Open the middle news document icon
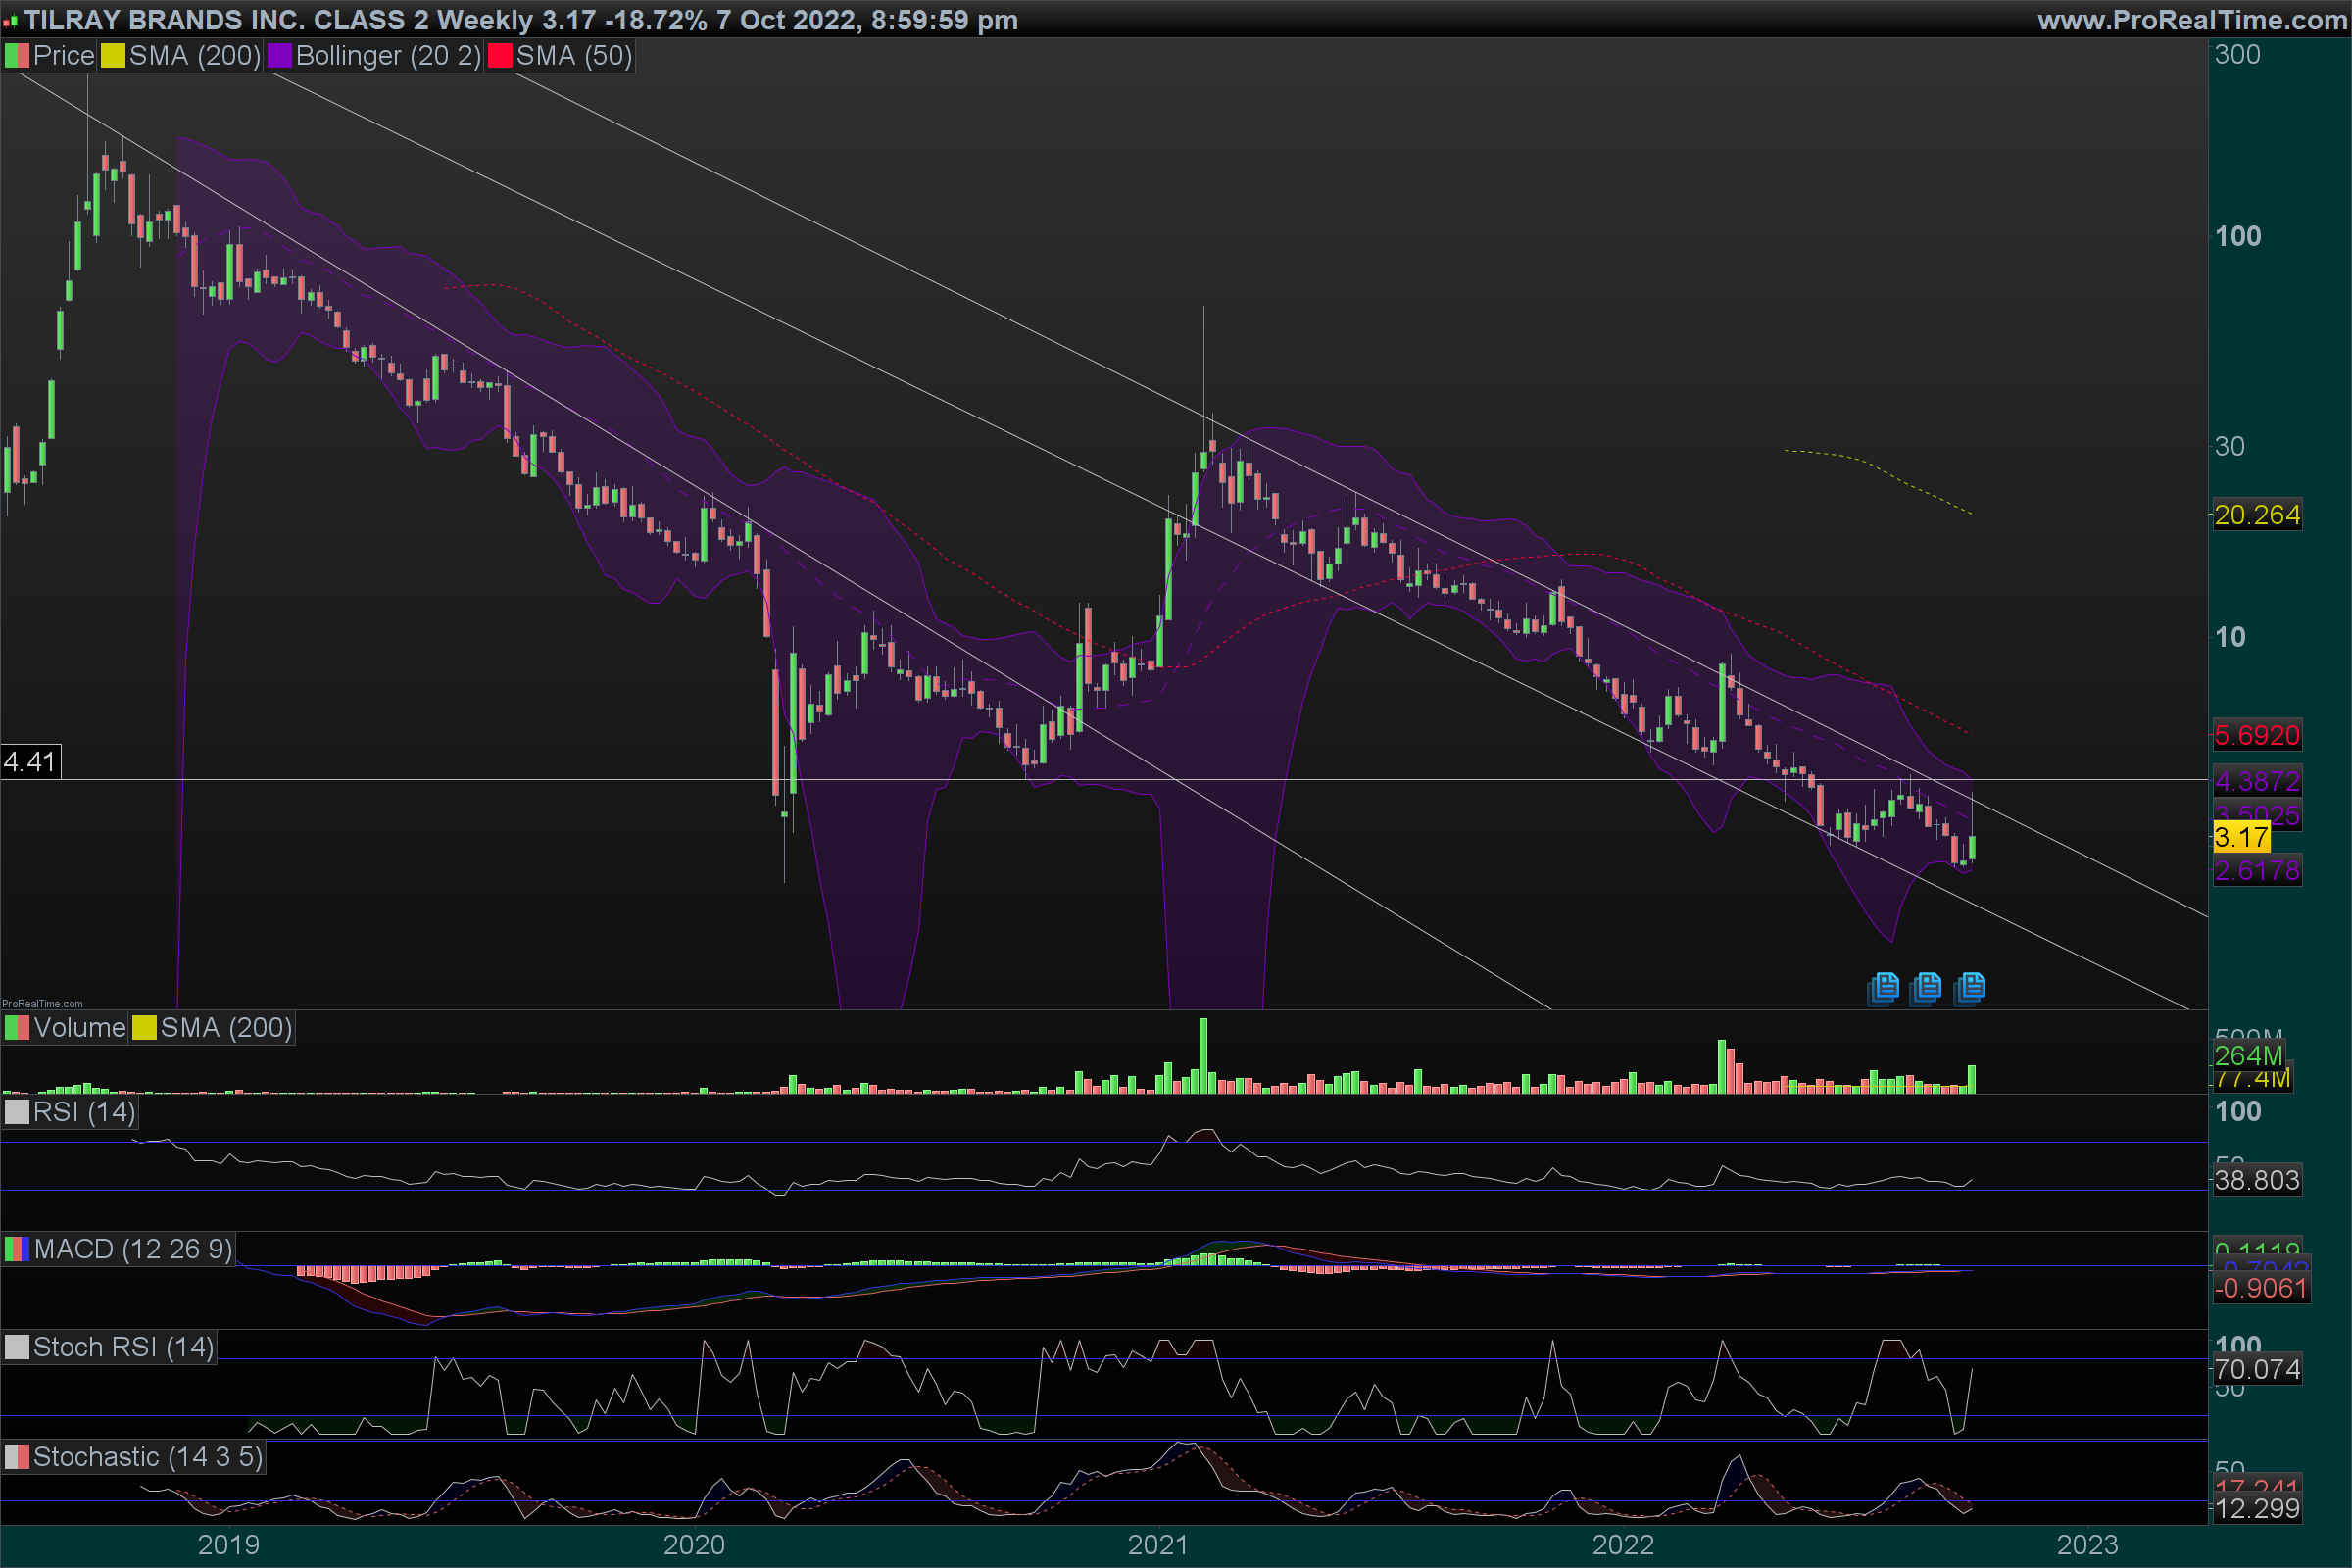Viewport: 2352px width, 1568px height. click(1927, 988)
